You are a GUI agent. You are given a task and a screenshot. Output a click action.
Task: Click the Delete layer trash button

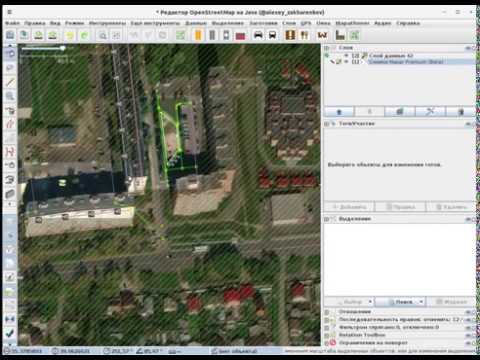(x=460, y=112)
